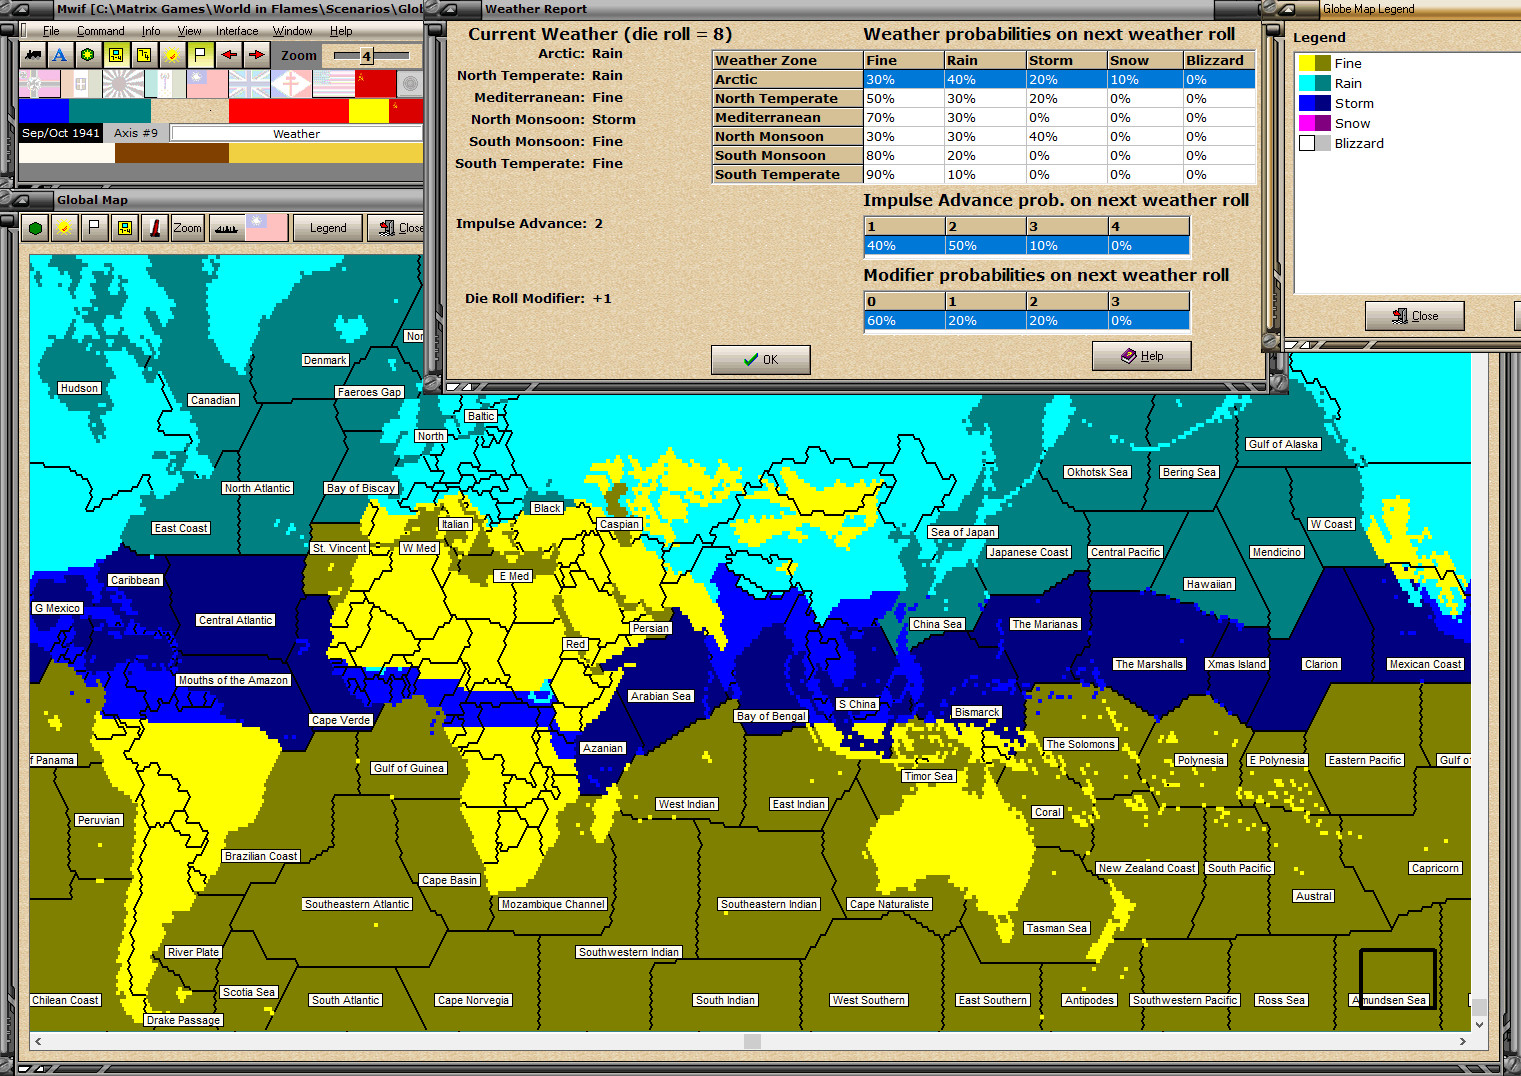1521x1076 pixels.
Task: Click the red left arrow icon
Action: click(229, 55)
